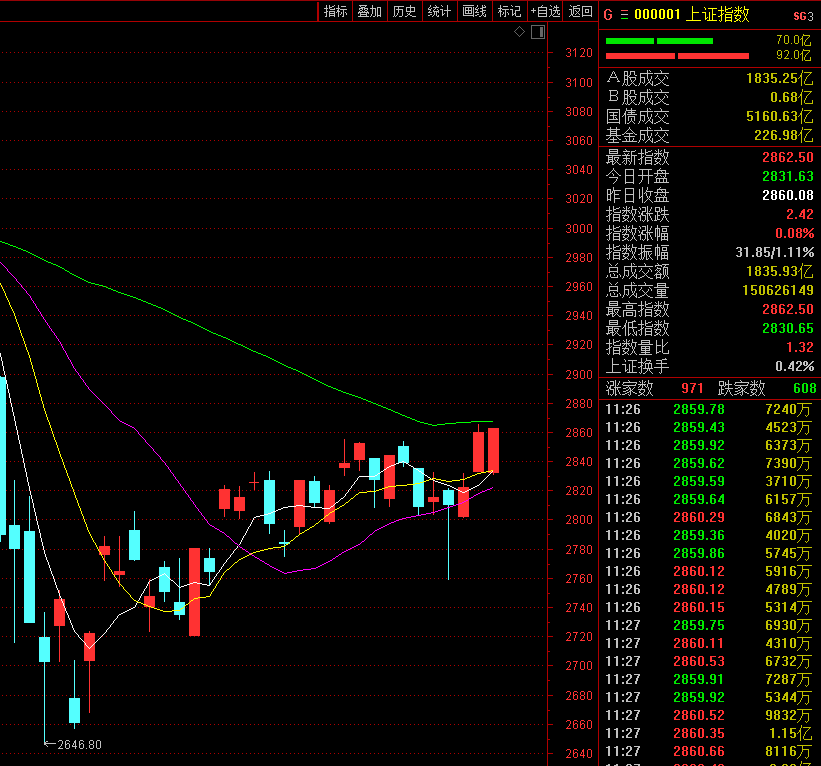Open the 历史 history menu
The image size is (821, 766).
[x=405, y=12]
